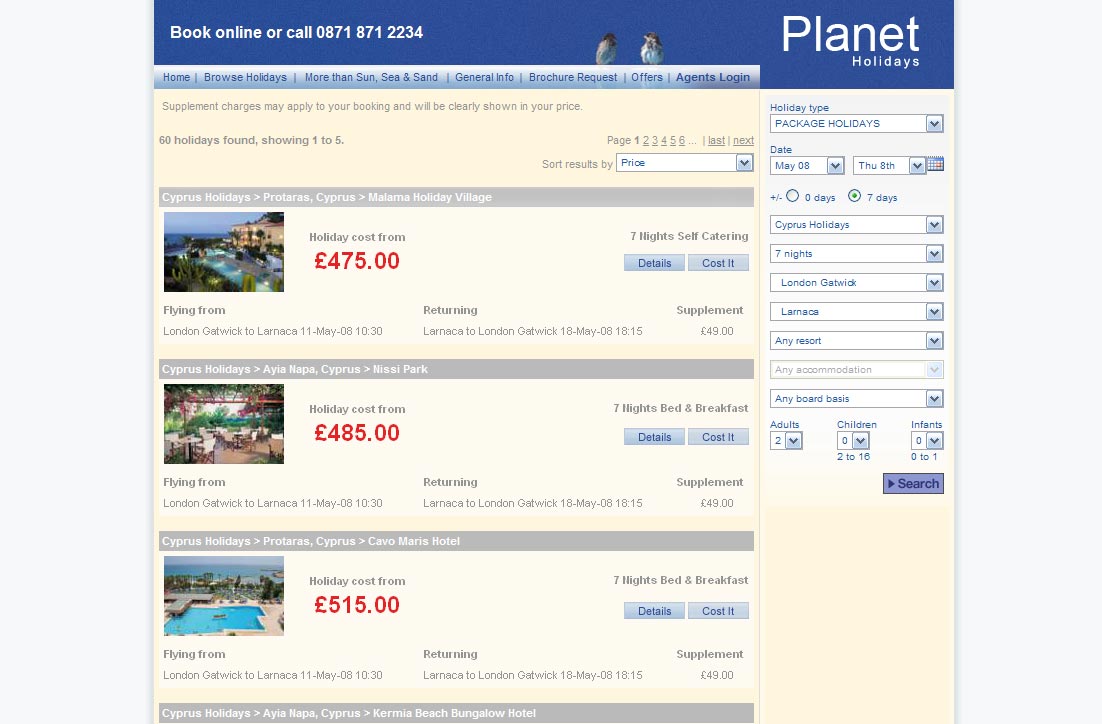1102x724 pixels.
Task: Open the Any board basis dropdown
Action: 856,399
